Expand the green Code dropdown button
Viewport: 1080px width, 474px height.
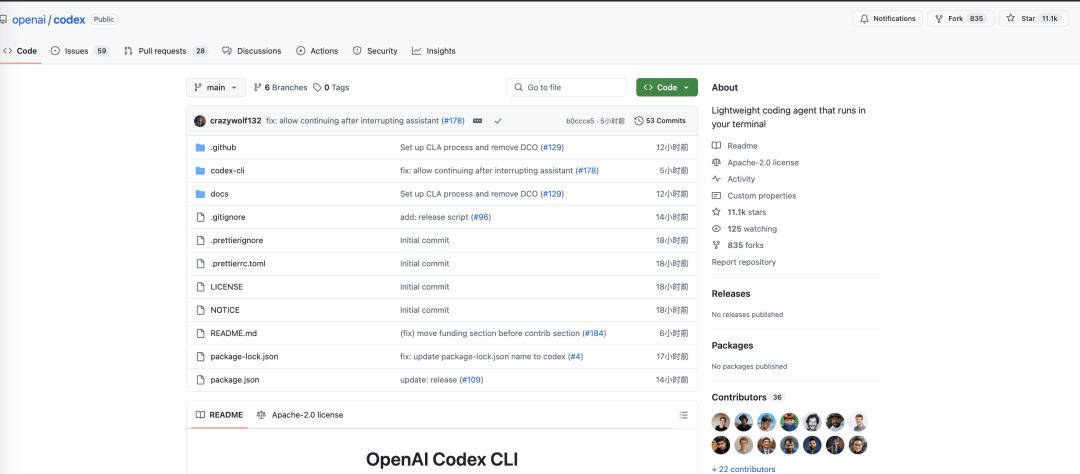[x=667, y=87]
